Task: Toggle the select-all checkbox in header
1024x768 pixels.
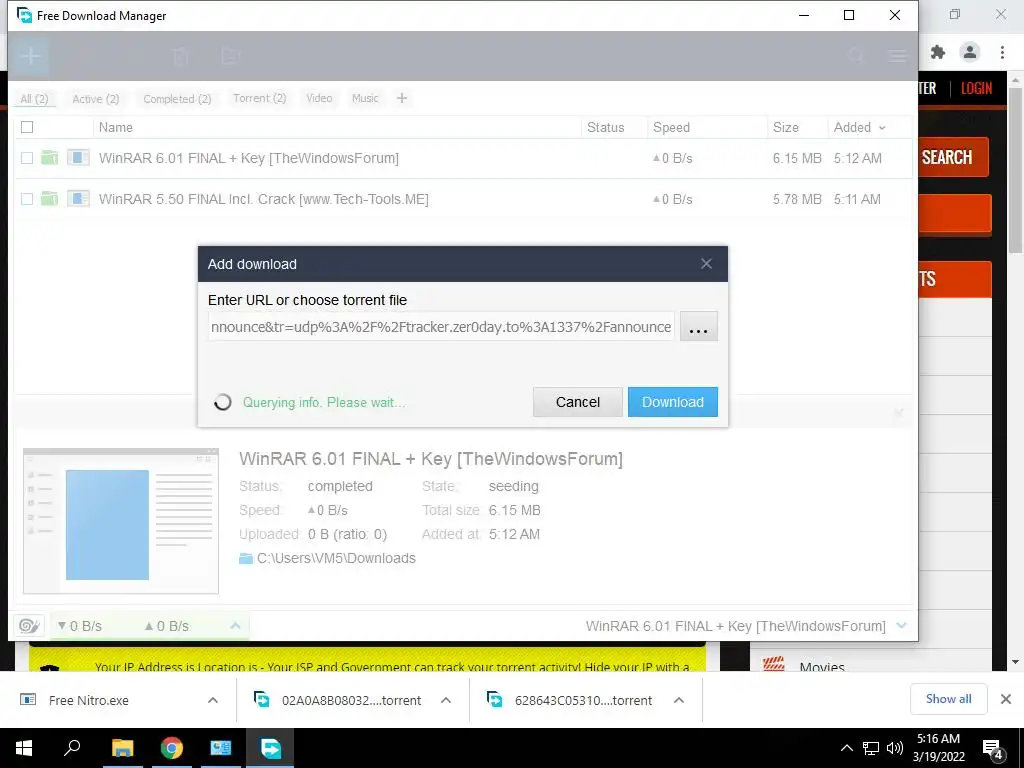Action: pos(27,127)
